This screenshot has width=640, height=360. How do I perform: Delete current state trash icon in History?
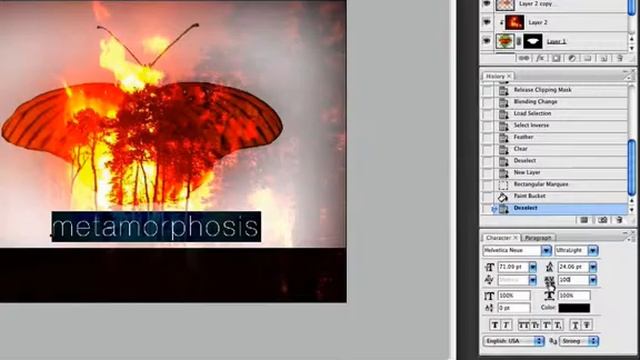(x=620, y=220)
